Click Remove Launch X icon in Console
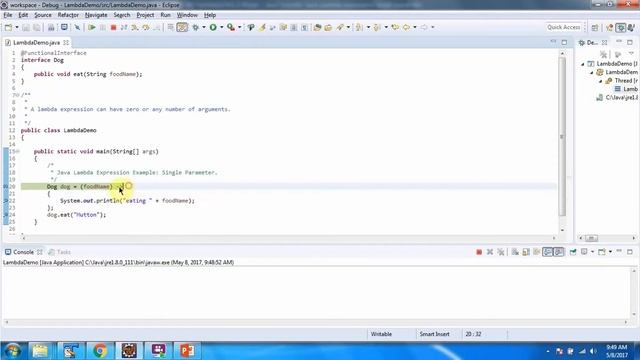This screenshot has width=640, height=360. pyautogui.click(x=490, y=252)
